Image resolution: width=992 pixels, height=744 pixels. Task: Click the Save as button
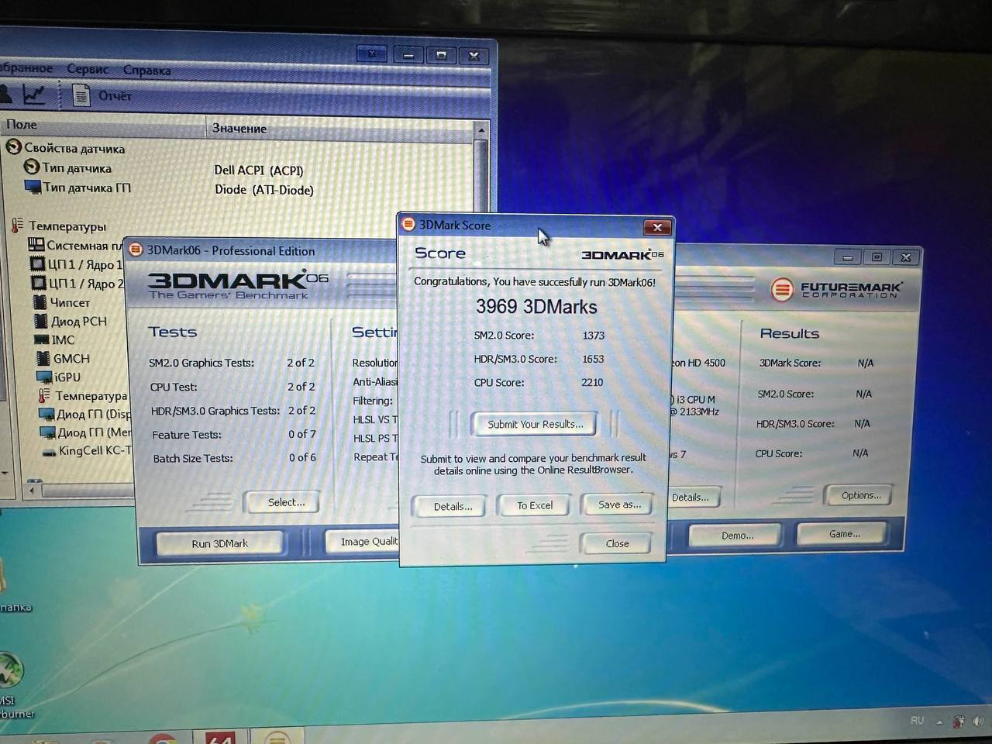click(x=619, y=504)
